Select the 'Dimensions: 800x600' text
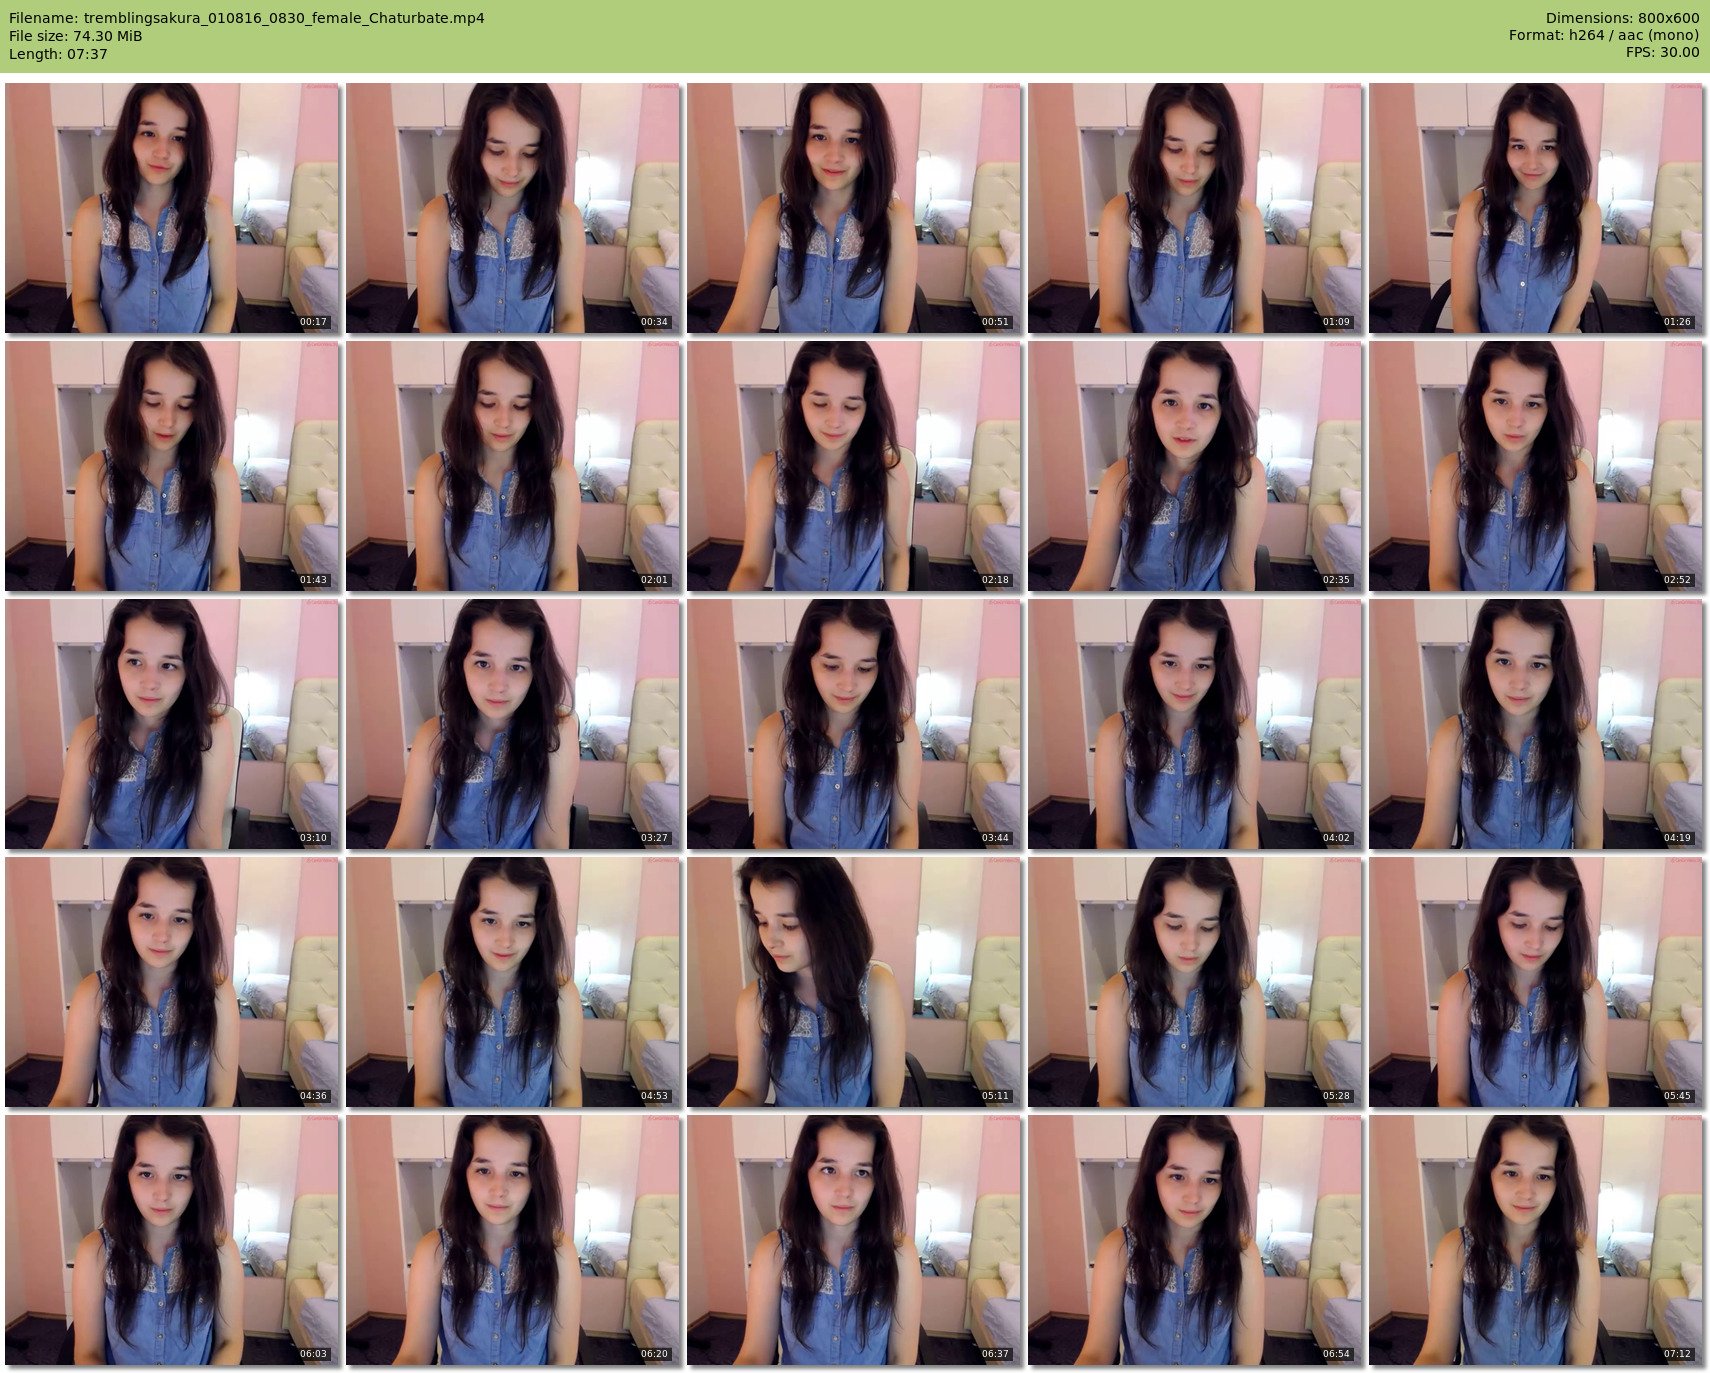1710x1373 pixels. 1622,18
